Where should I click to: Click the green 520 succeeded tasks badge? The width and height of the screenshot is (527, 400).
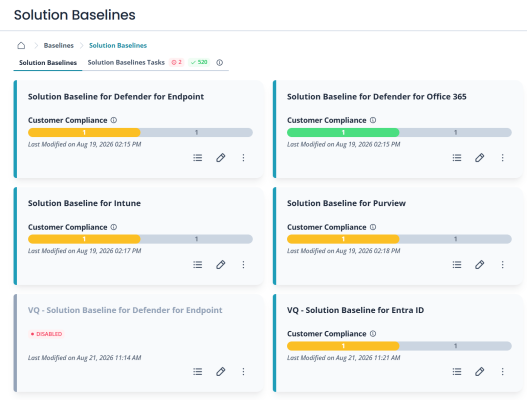click(x=199, y=63)
